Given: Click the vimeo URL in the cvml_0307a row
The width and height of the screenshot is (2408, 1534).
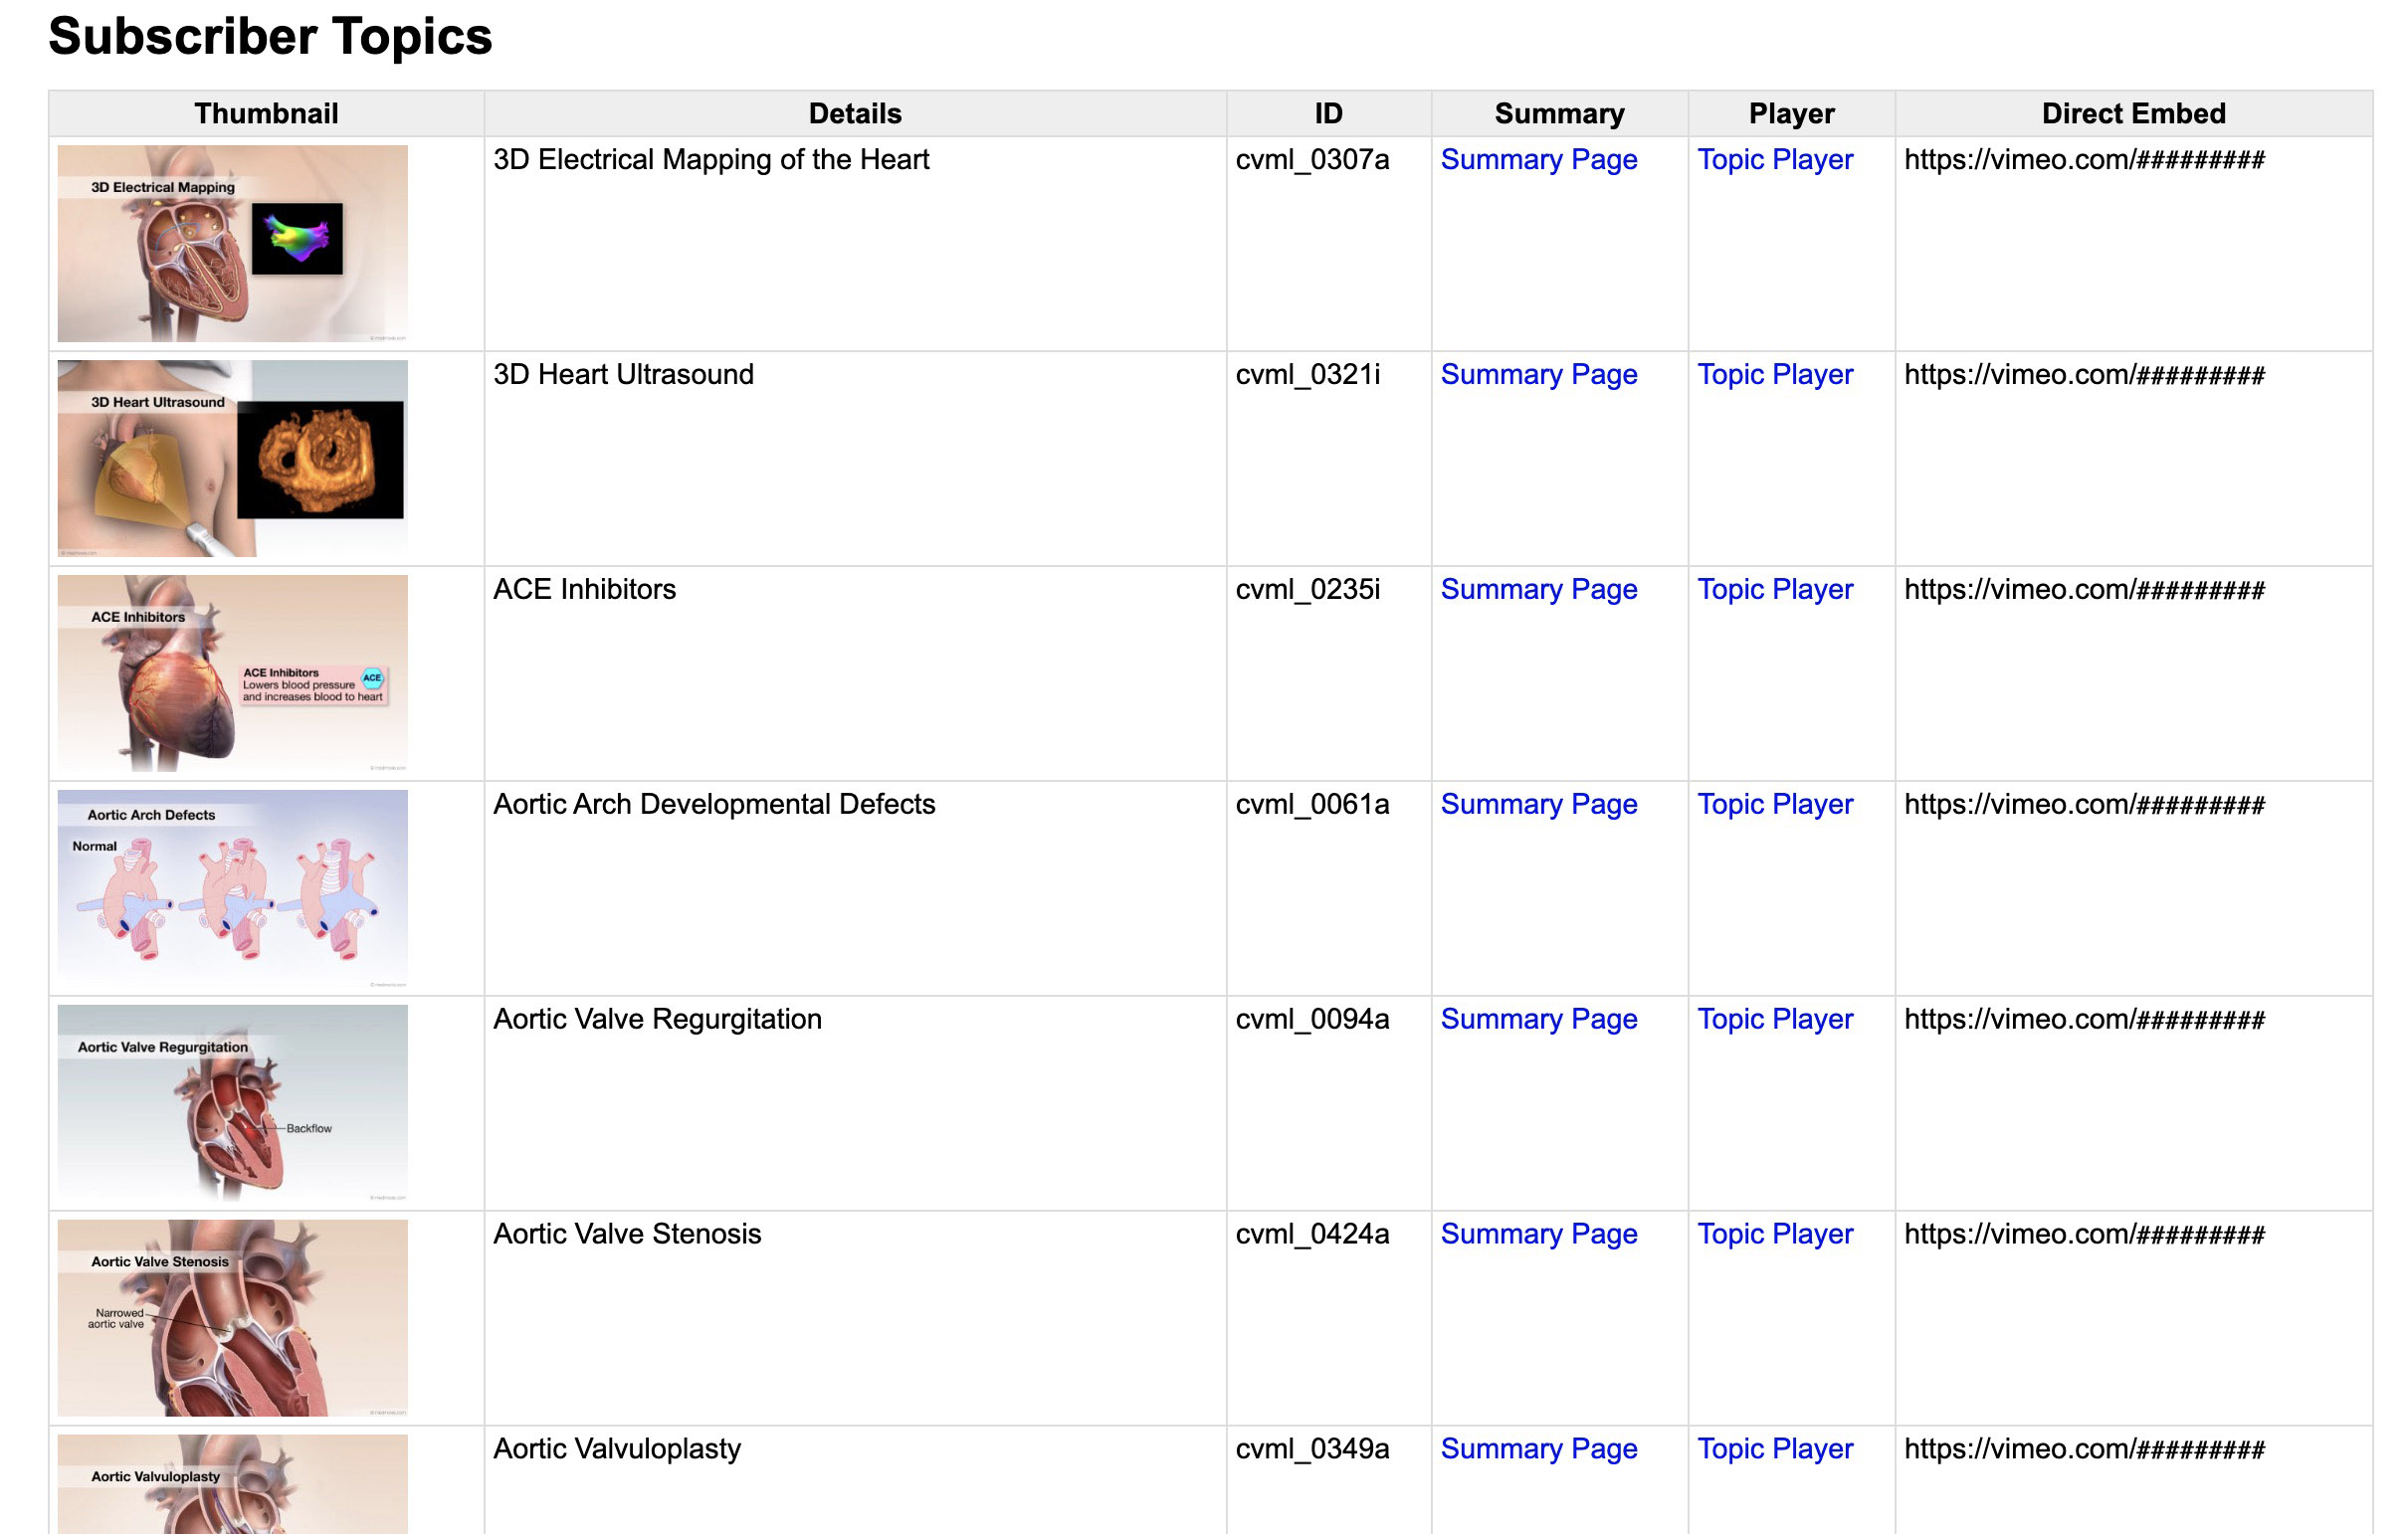Looking at the screenshot, I should [x=2084, y=160].
